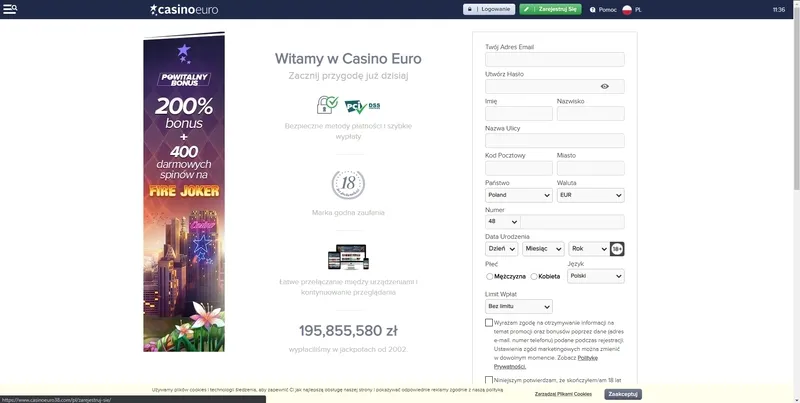Click the Utwórz Hasło password field
This screenshot has height=403, width=800.
pos(555,86)
